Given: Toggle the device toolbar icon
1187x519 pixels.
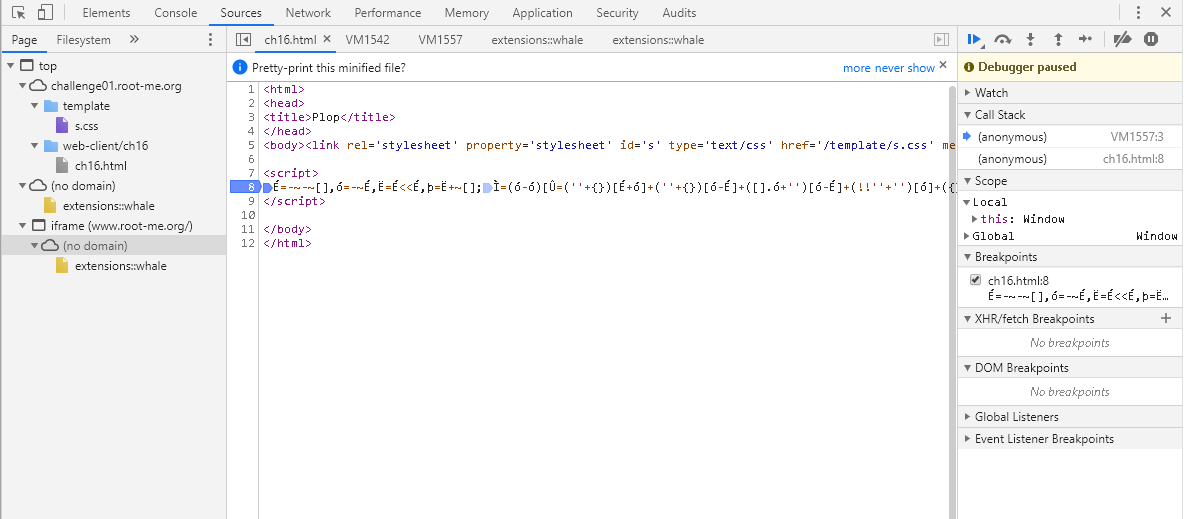Looking at the screenshot, I should pos(45,13).
